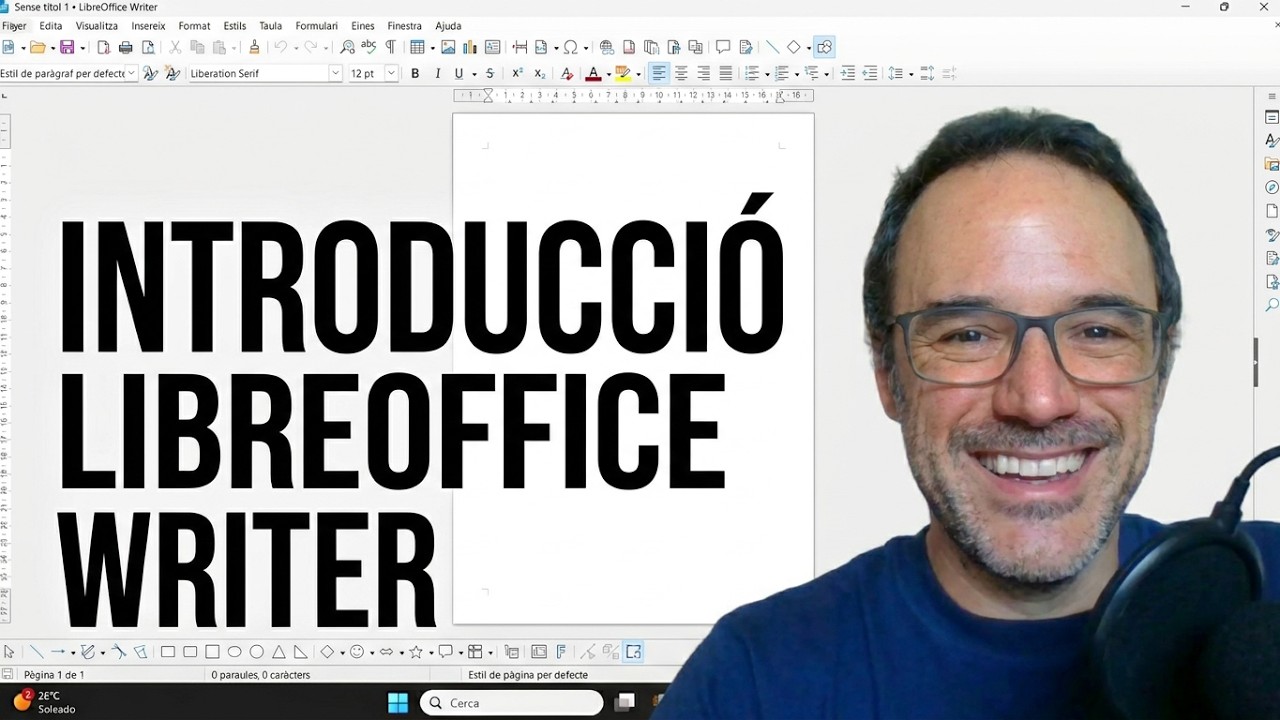Screen dimensions: 1280x720
Task: Click the Insert chart icon
Action: click(x=470, y=47)
